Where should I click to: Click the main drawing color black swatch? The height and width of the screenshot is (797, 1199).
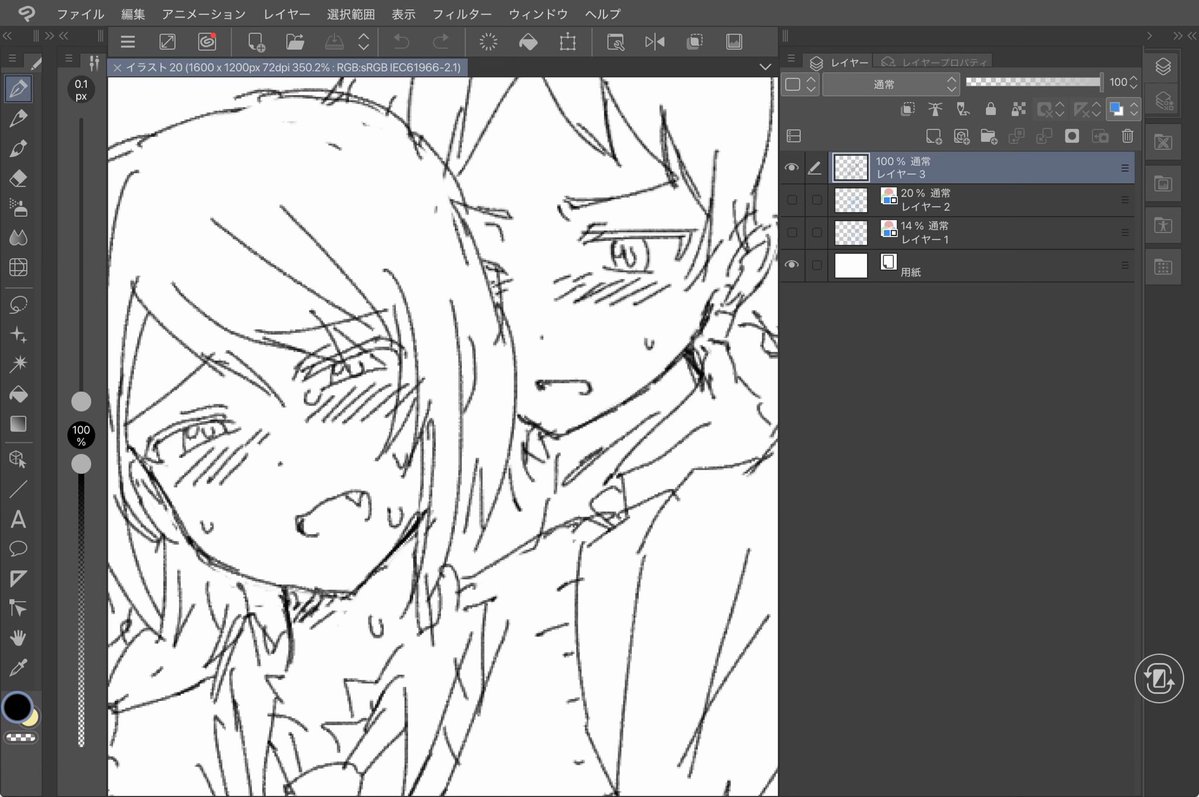tap(16, 707)
